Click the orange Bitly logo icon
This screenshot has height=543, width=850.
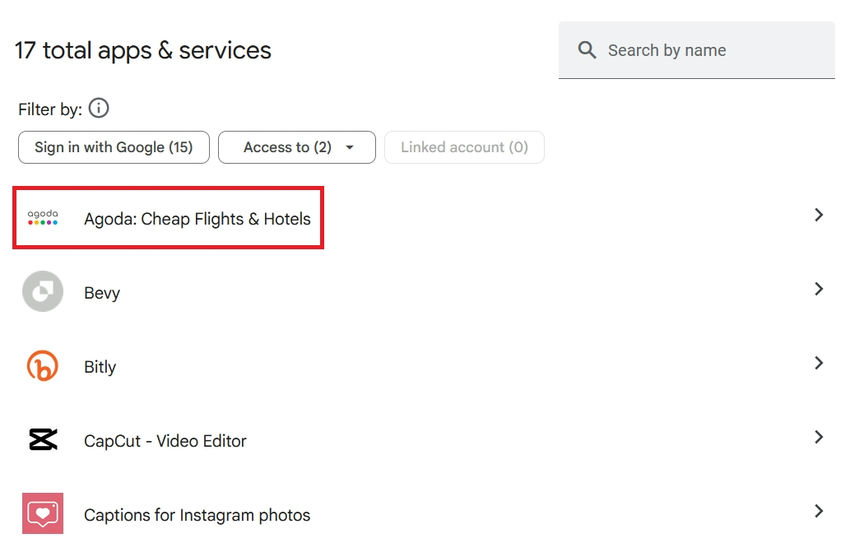(43, 366)
